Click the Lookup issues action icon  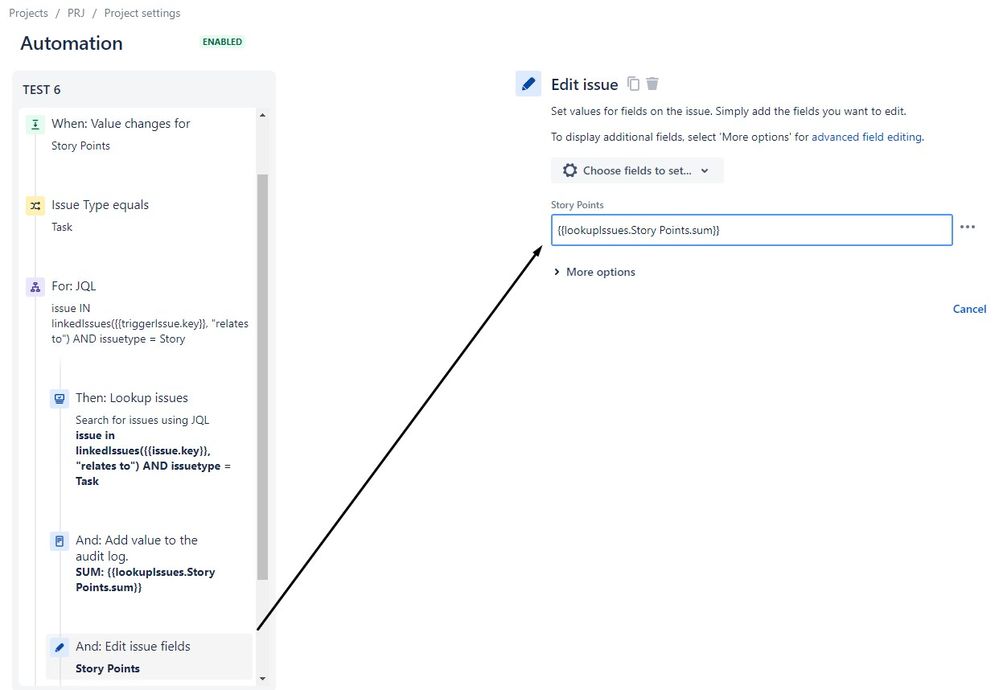60,397
